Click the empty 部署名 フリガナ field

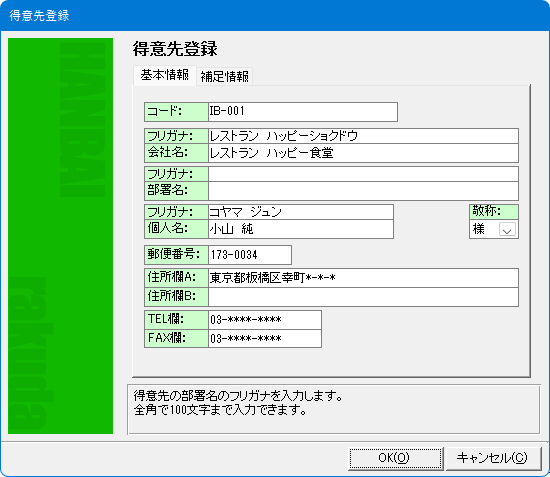coord(363,174)
